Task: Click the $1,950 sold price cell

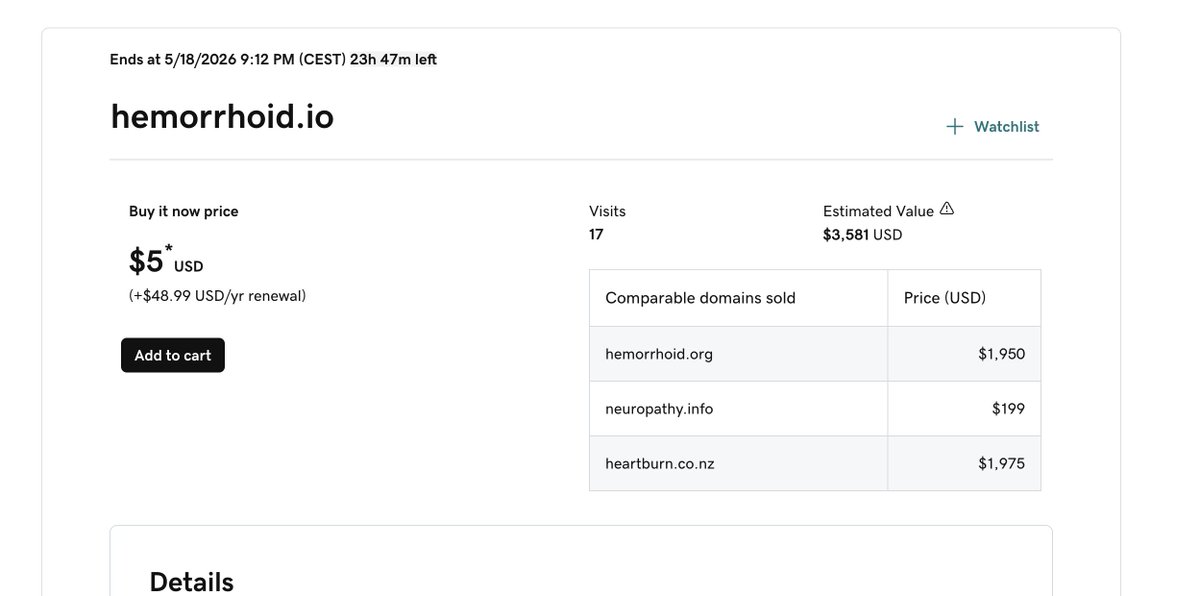Action: [x=1001, y=354]
